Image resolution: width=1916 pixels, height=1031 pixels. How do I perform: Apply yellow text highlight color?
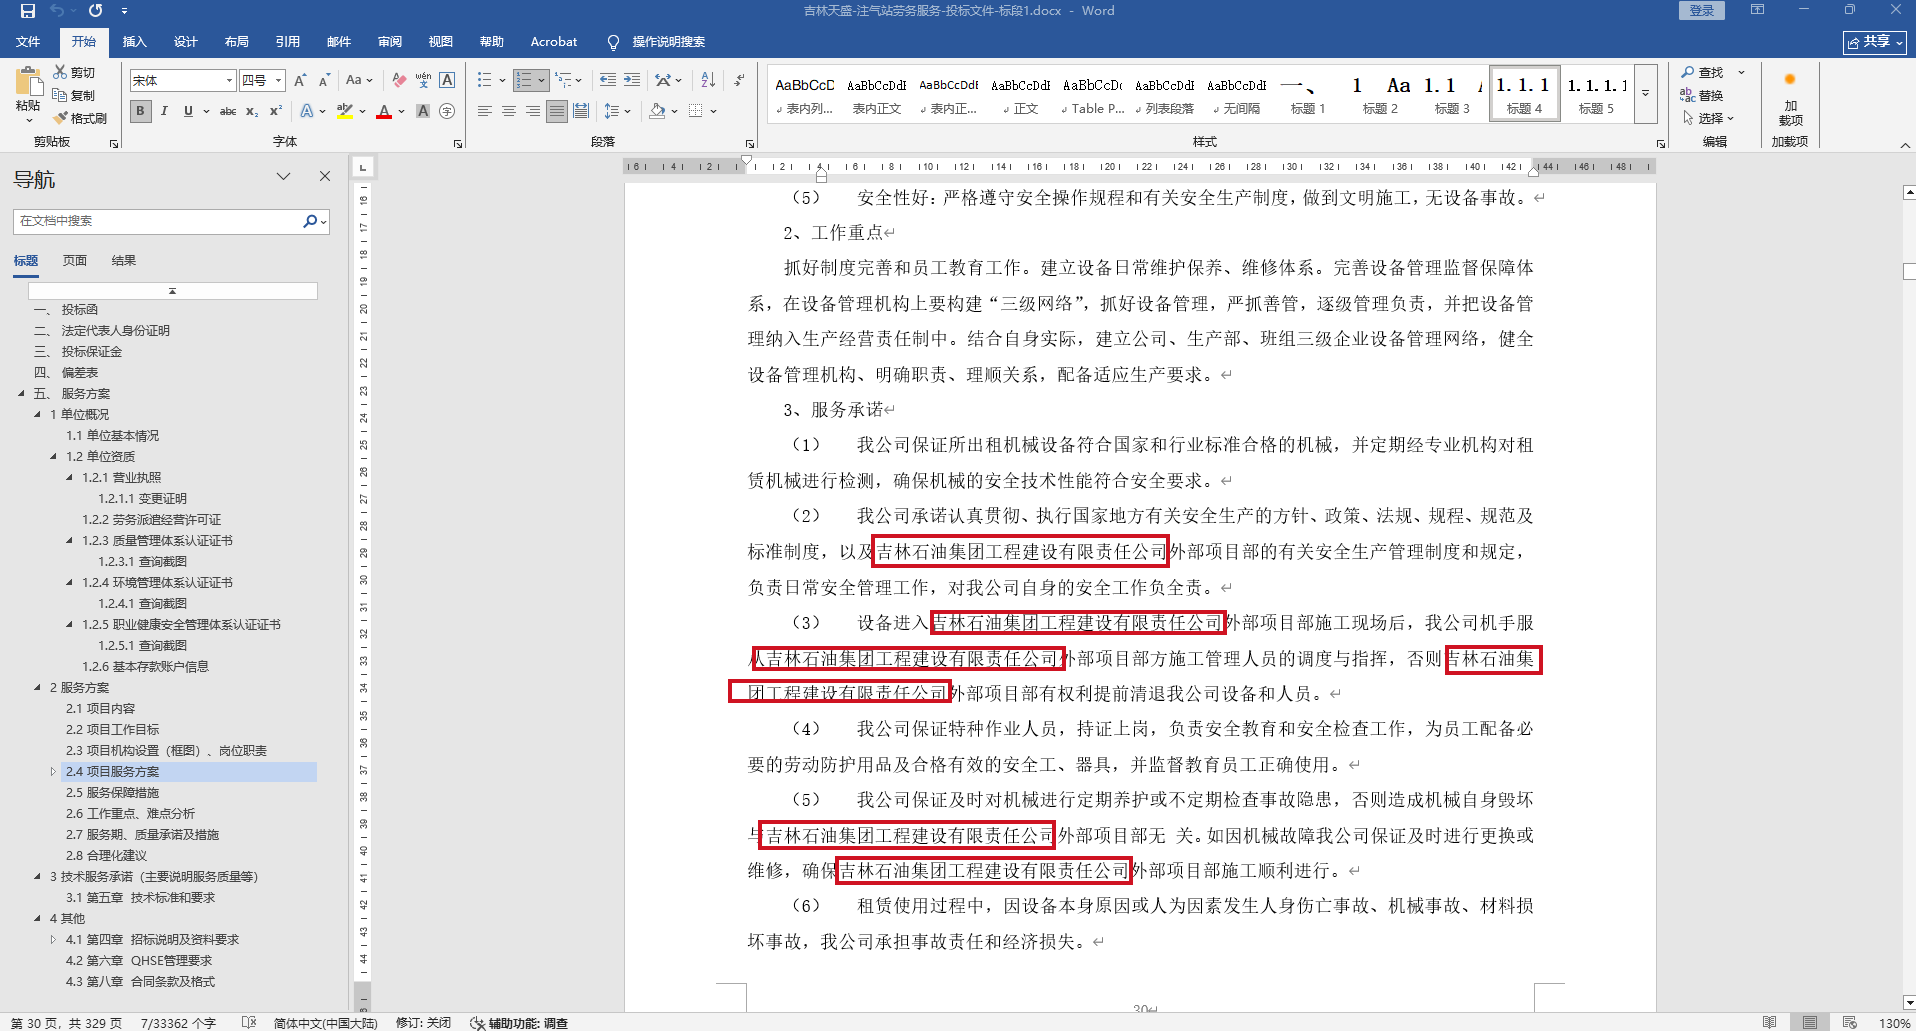(345, 111)
